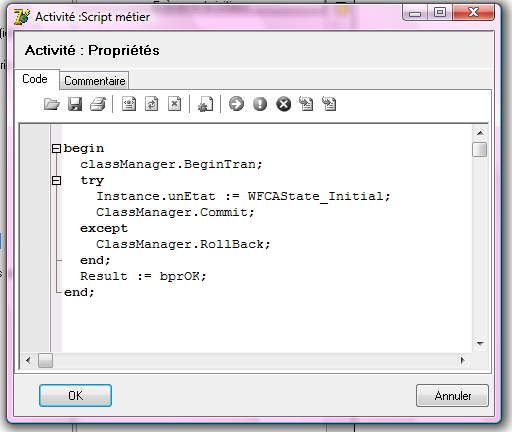Collapse the try block fold marker
Screen dimensions: 512x432
(x=56, y=180)
